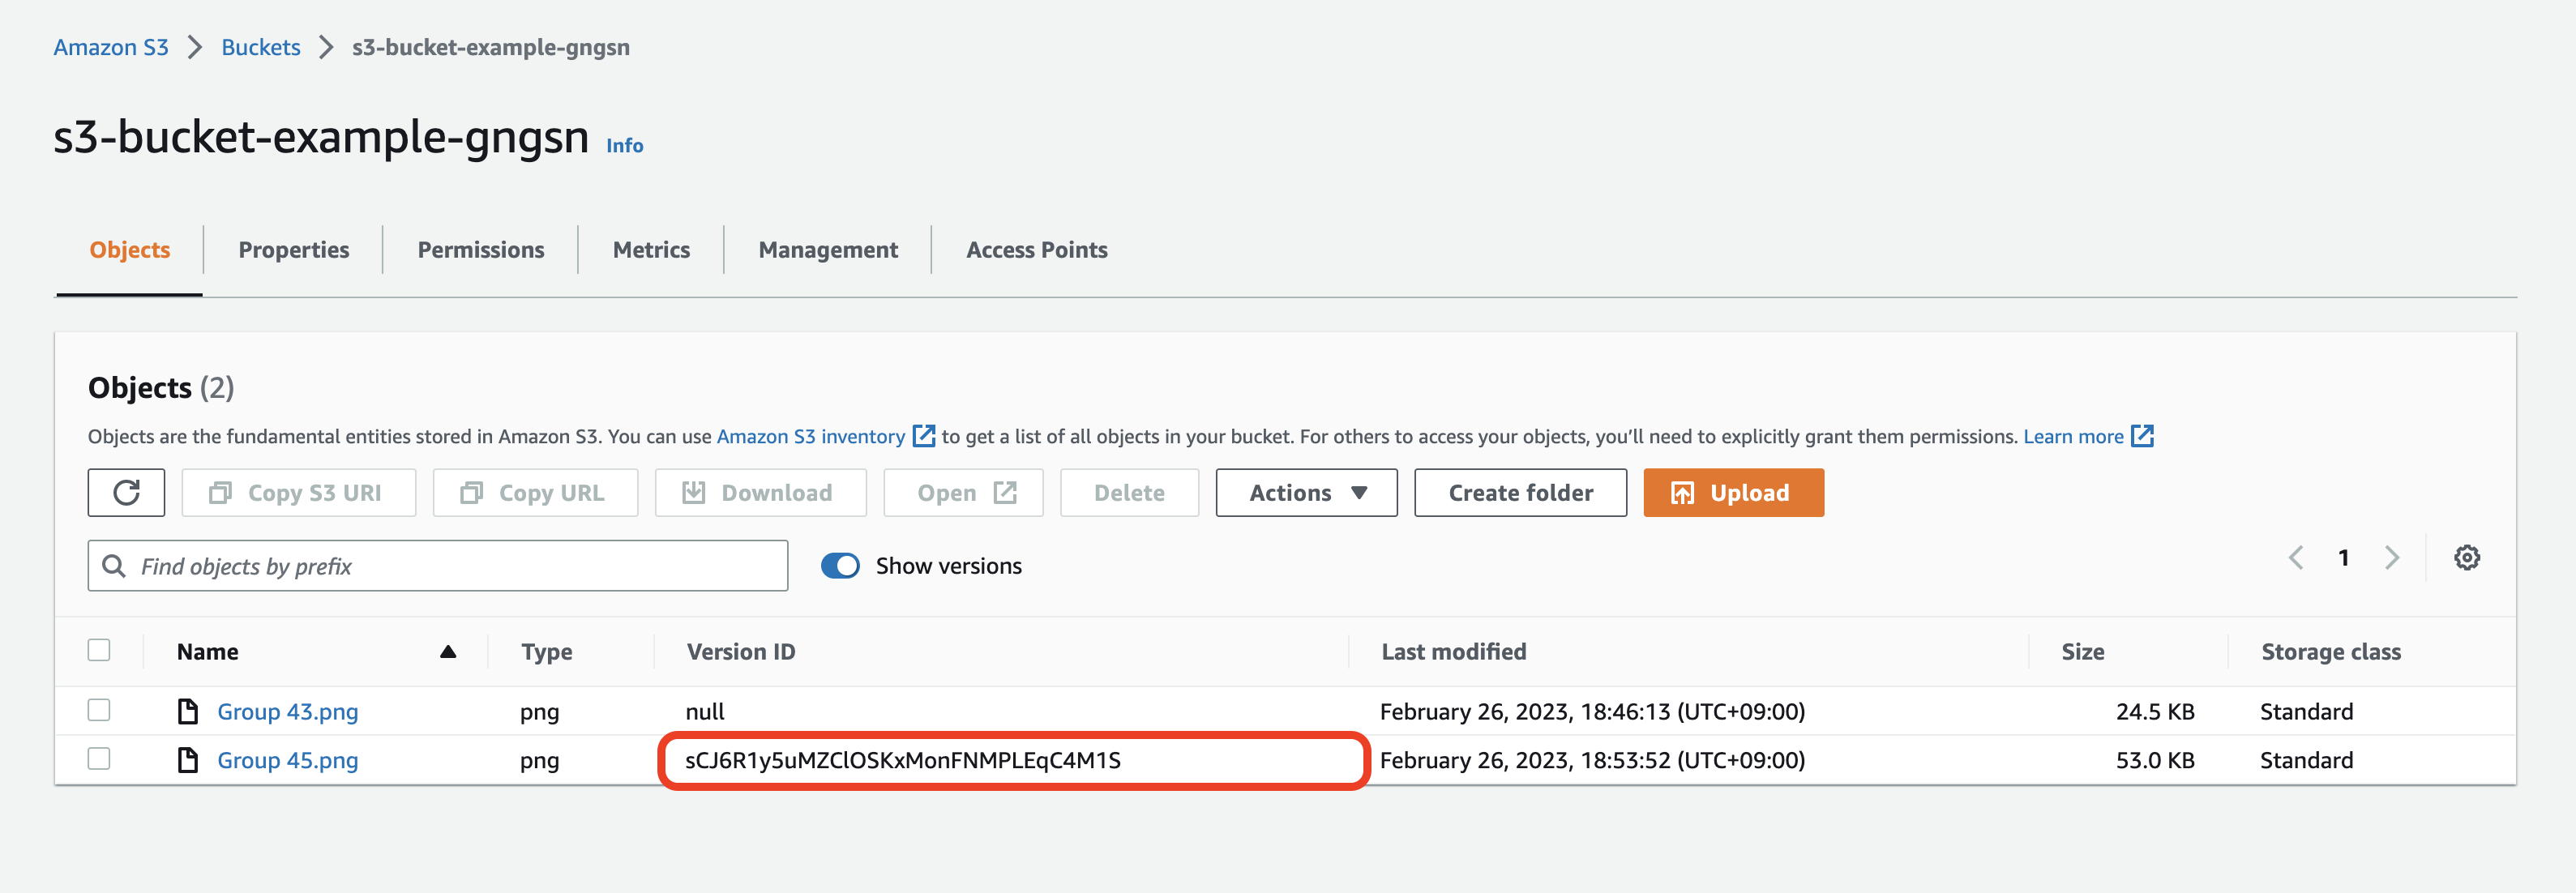Click the Download button

tap(760, 493)
